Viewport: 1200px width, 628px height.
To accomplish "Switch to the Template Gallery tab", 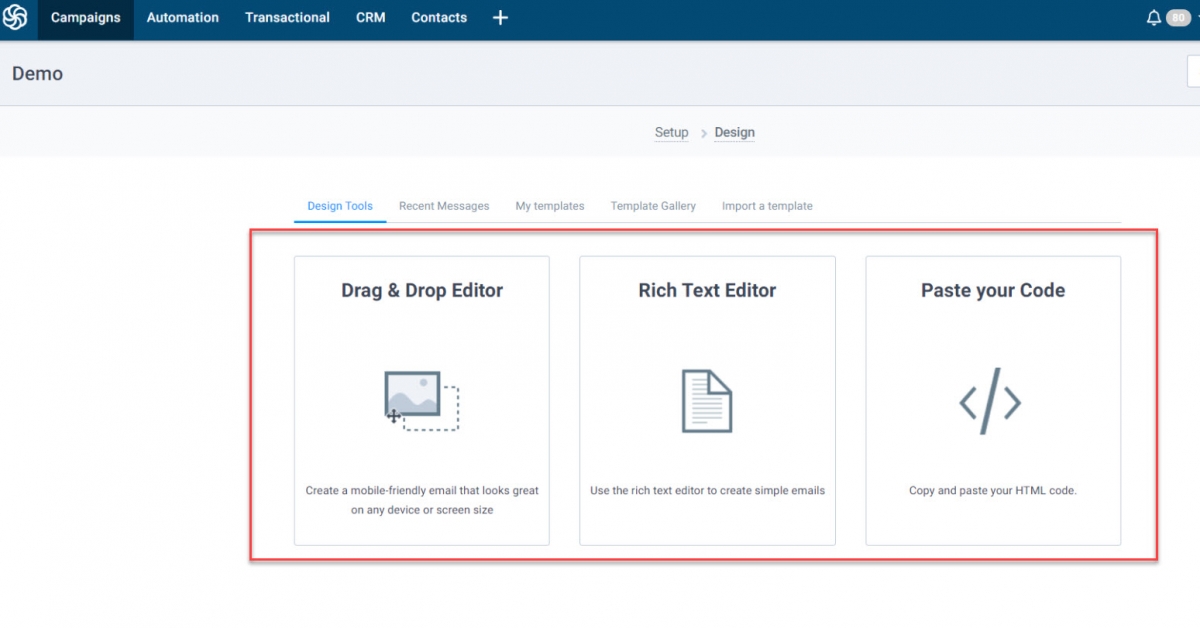I will tap(653, 206).
